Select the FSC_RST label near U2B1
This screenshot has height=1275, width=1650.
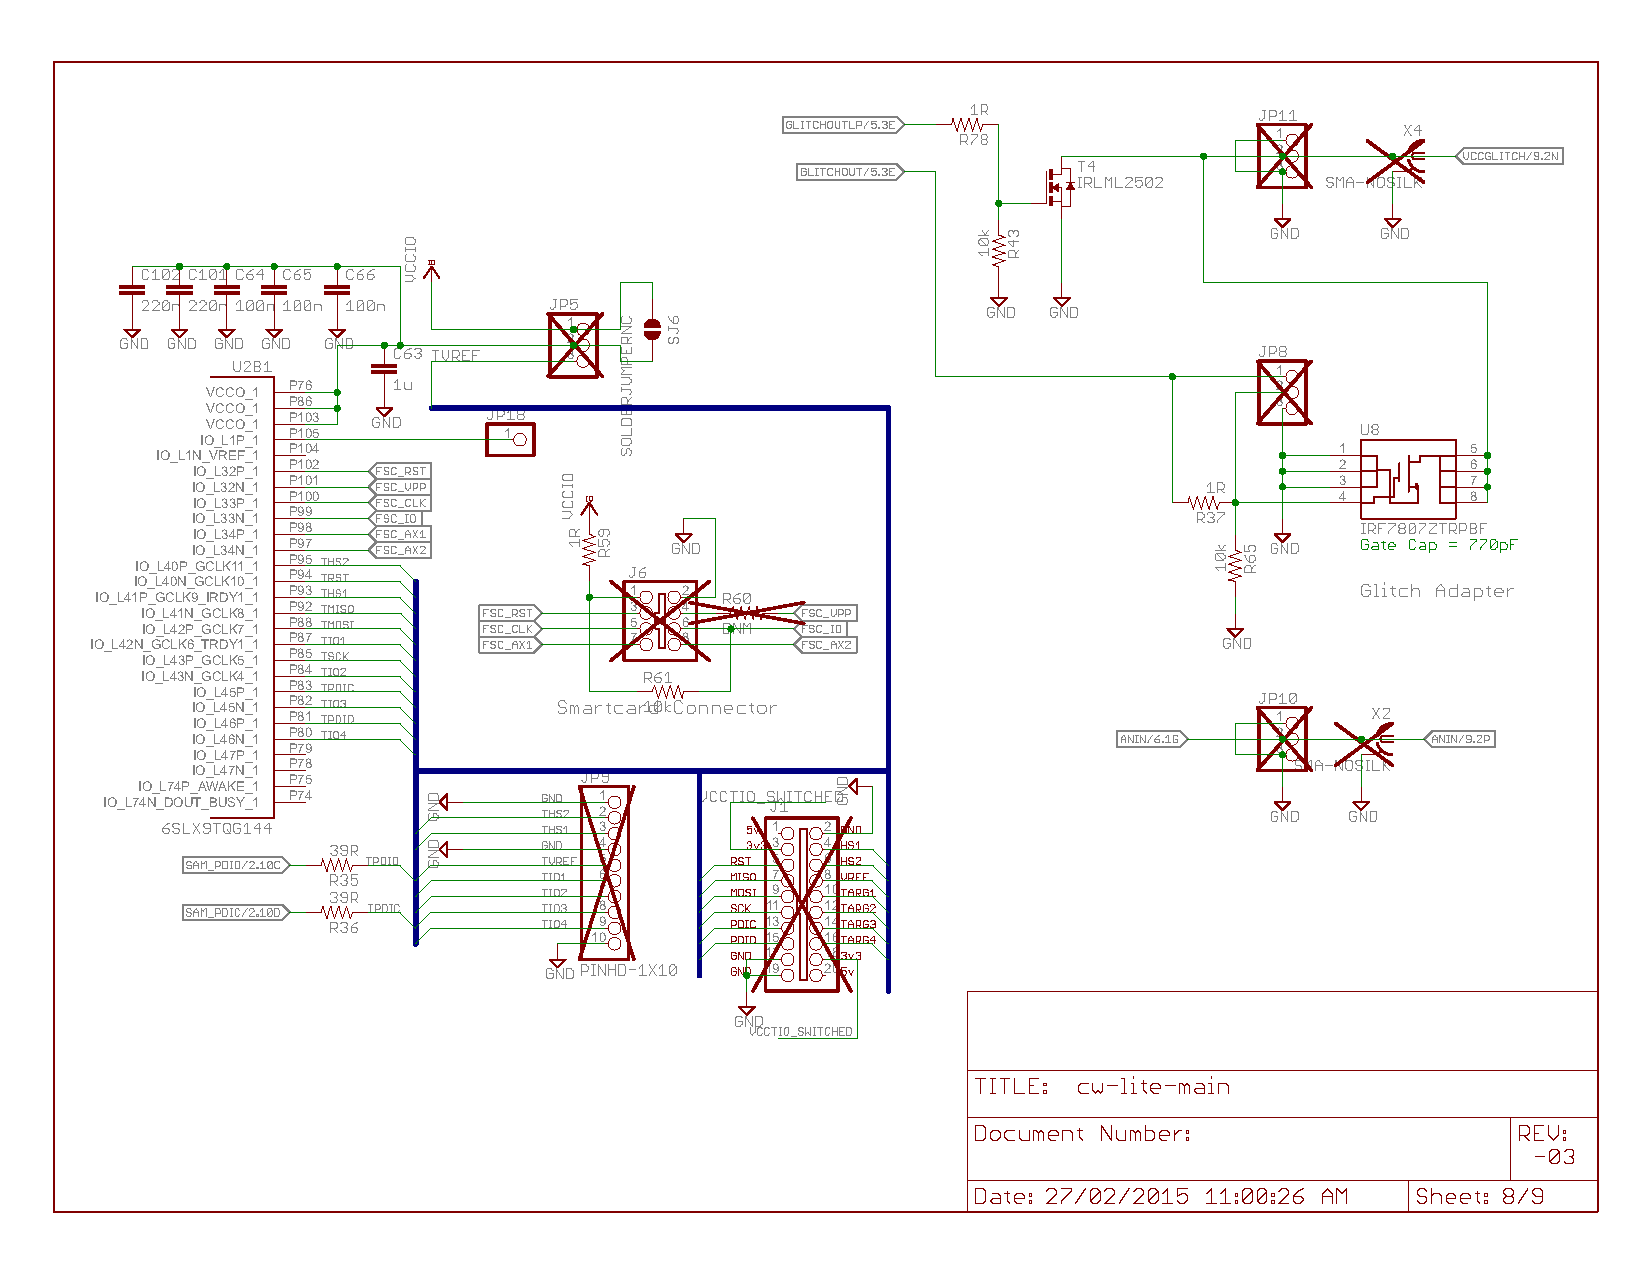[x=401, y=471]
